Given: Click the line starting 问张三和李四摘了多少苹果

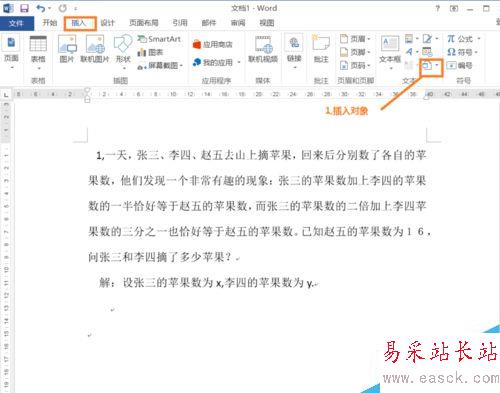Looking at the screenshot, I should (x=163, y=257).
